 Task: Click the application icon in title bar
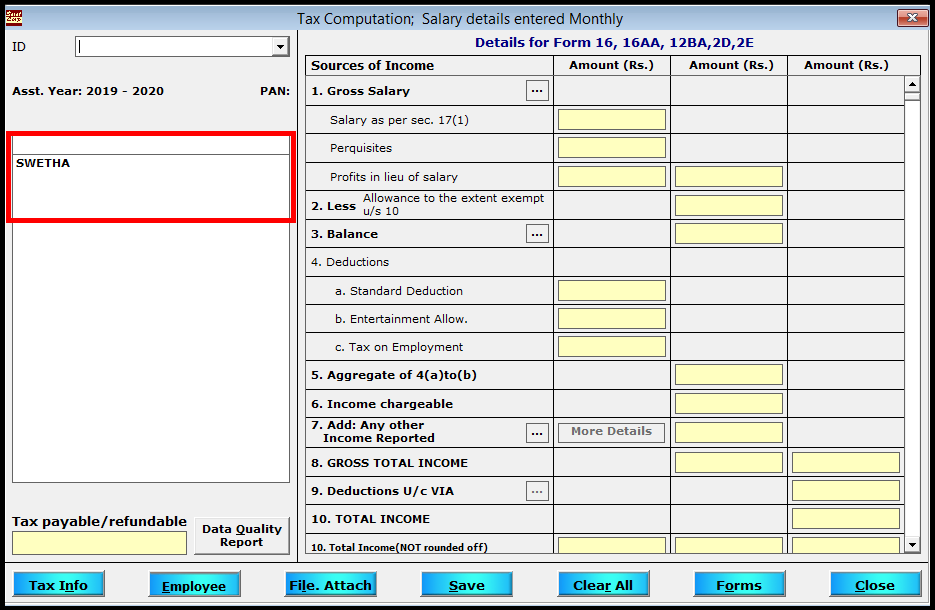pos(14,18)
